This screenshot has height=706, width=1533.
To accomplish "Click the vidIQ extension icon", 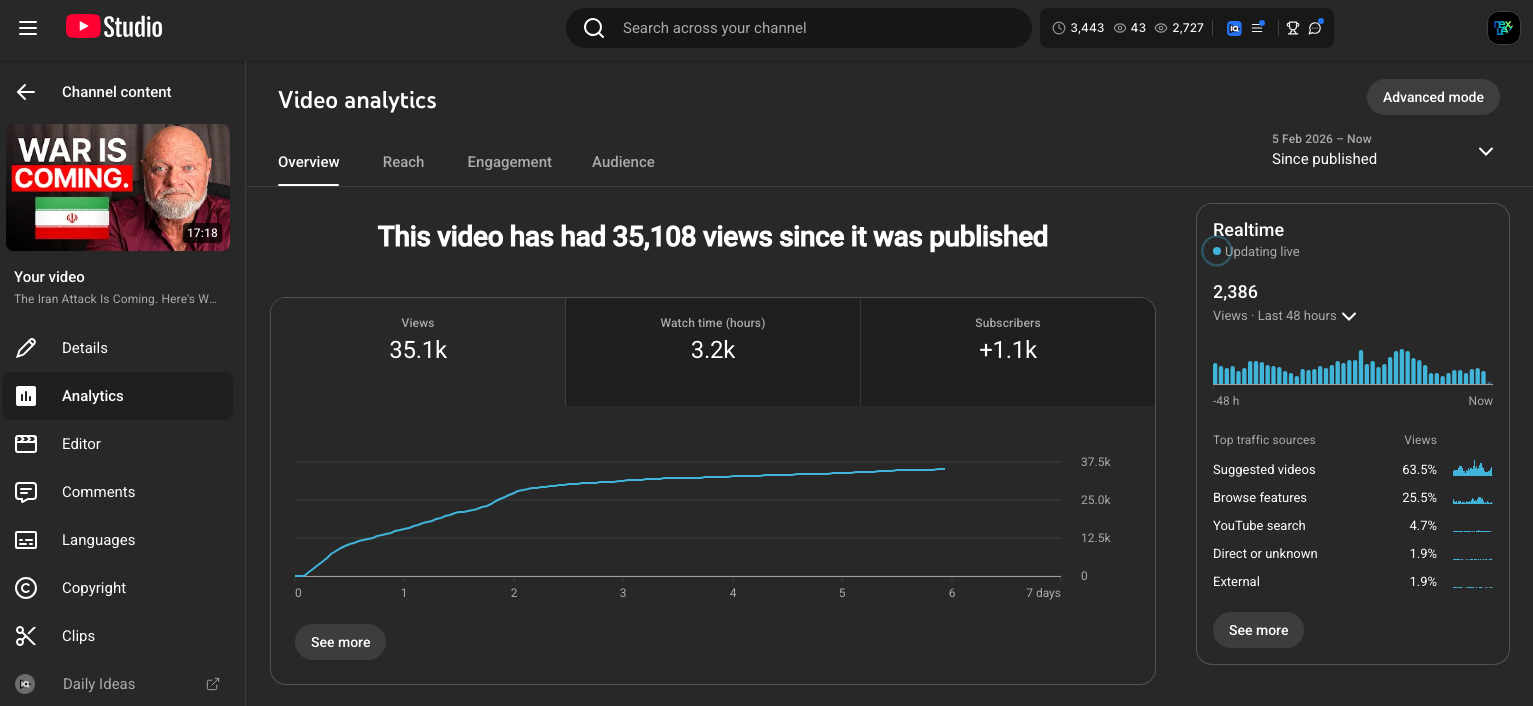I will (x=1233, y=27).
